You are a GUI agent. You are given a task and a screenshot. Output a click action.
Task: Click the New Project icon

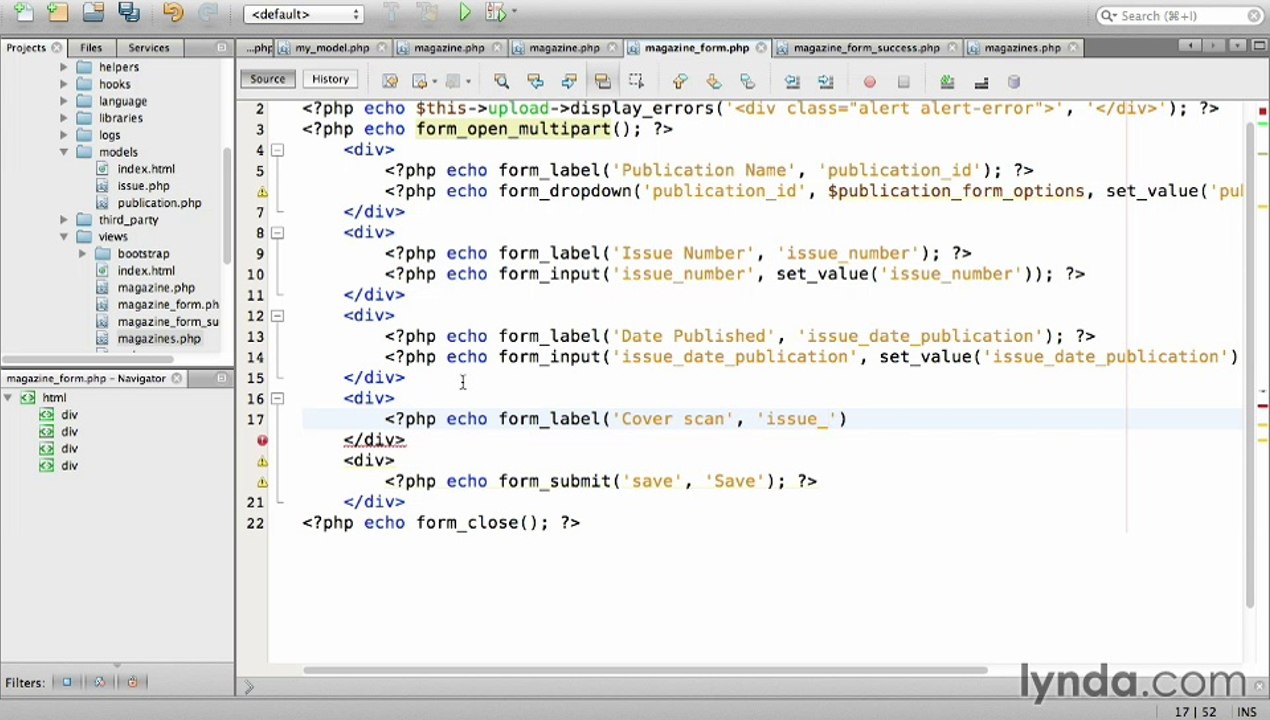pos(58,13)
